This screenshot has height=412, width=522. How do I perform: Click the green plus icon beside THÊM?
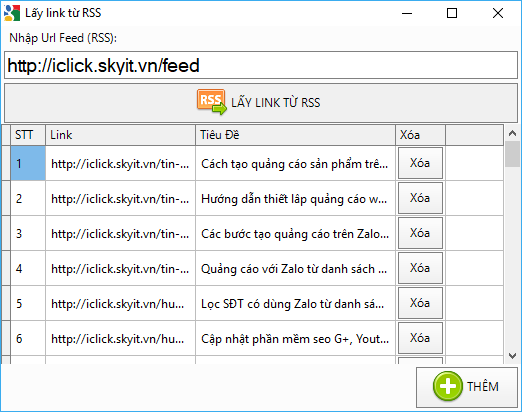(448, 386)
